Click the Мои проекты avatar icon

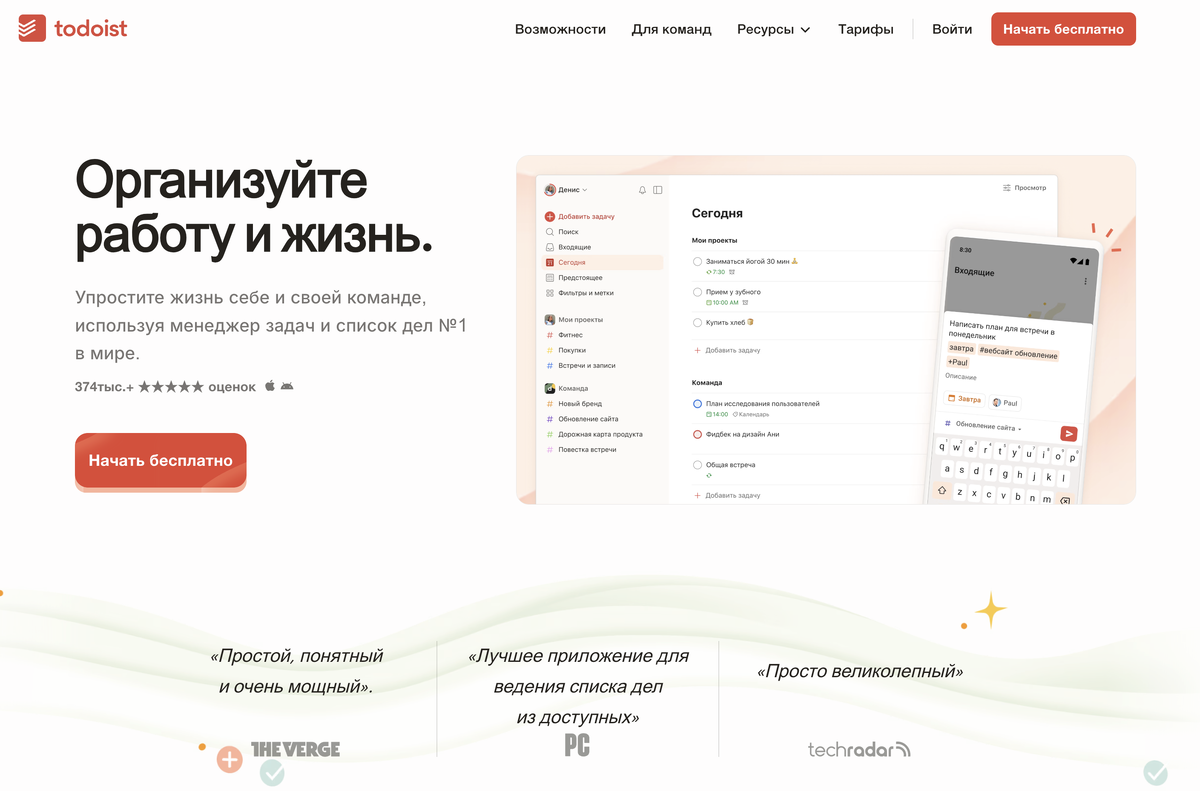(550, 319)
